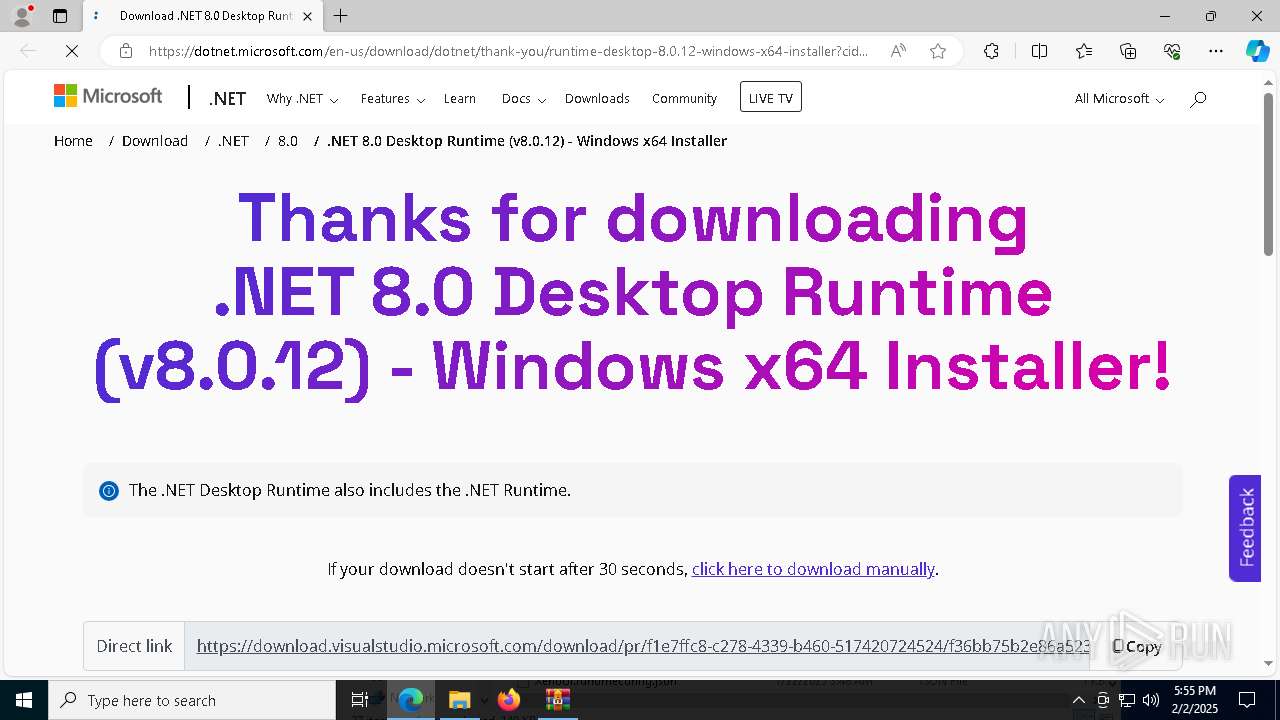Activate Read aloud icon in address bar

[x=898, y=51]
